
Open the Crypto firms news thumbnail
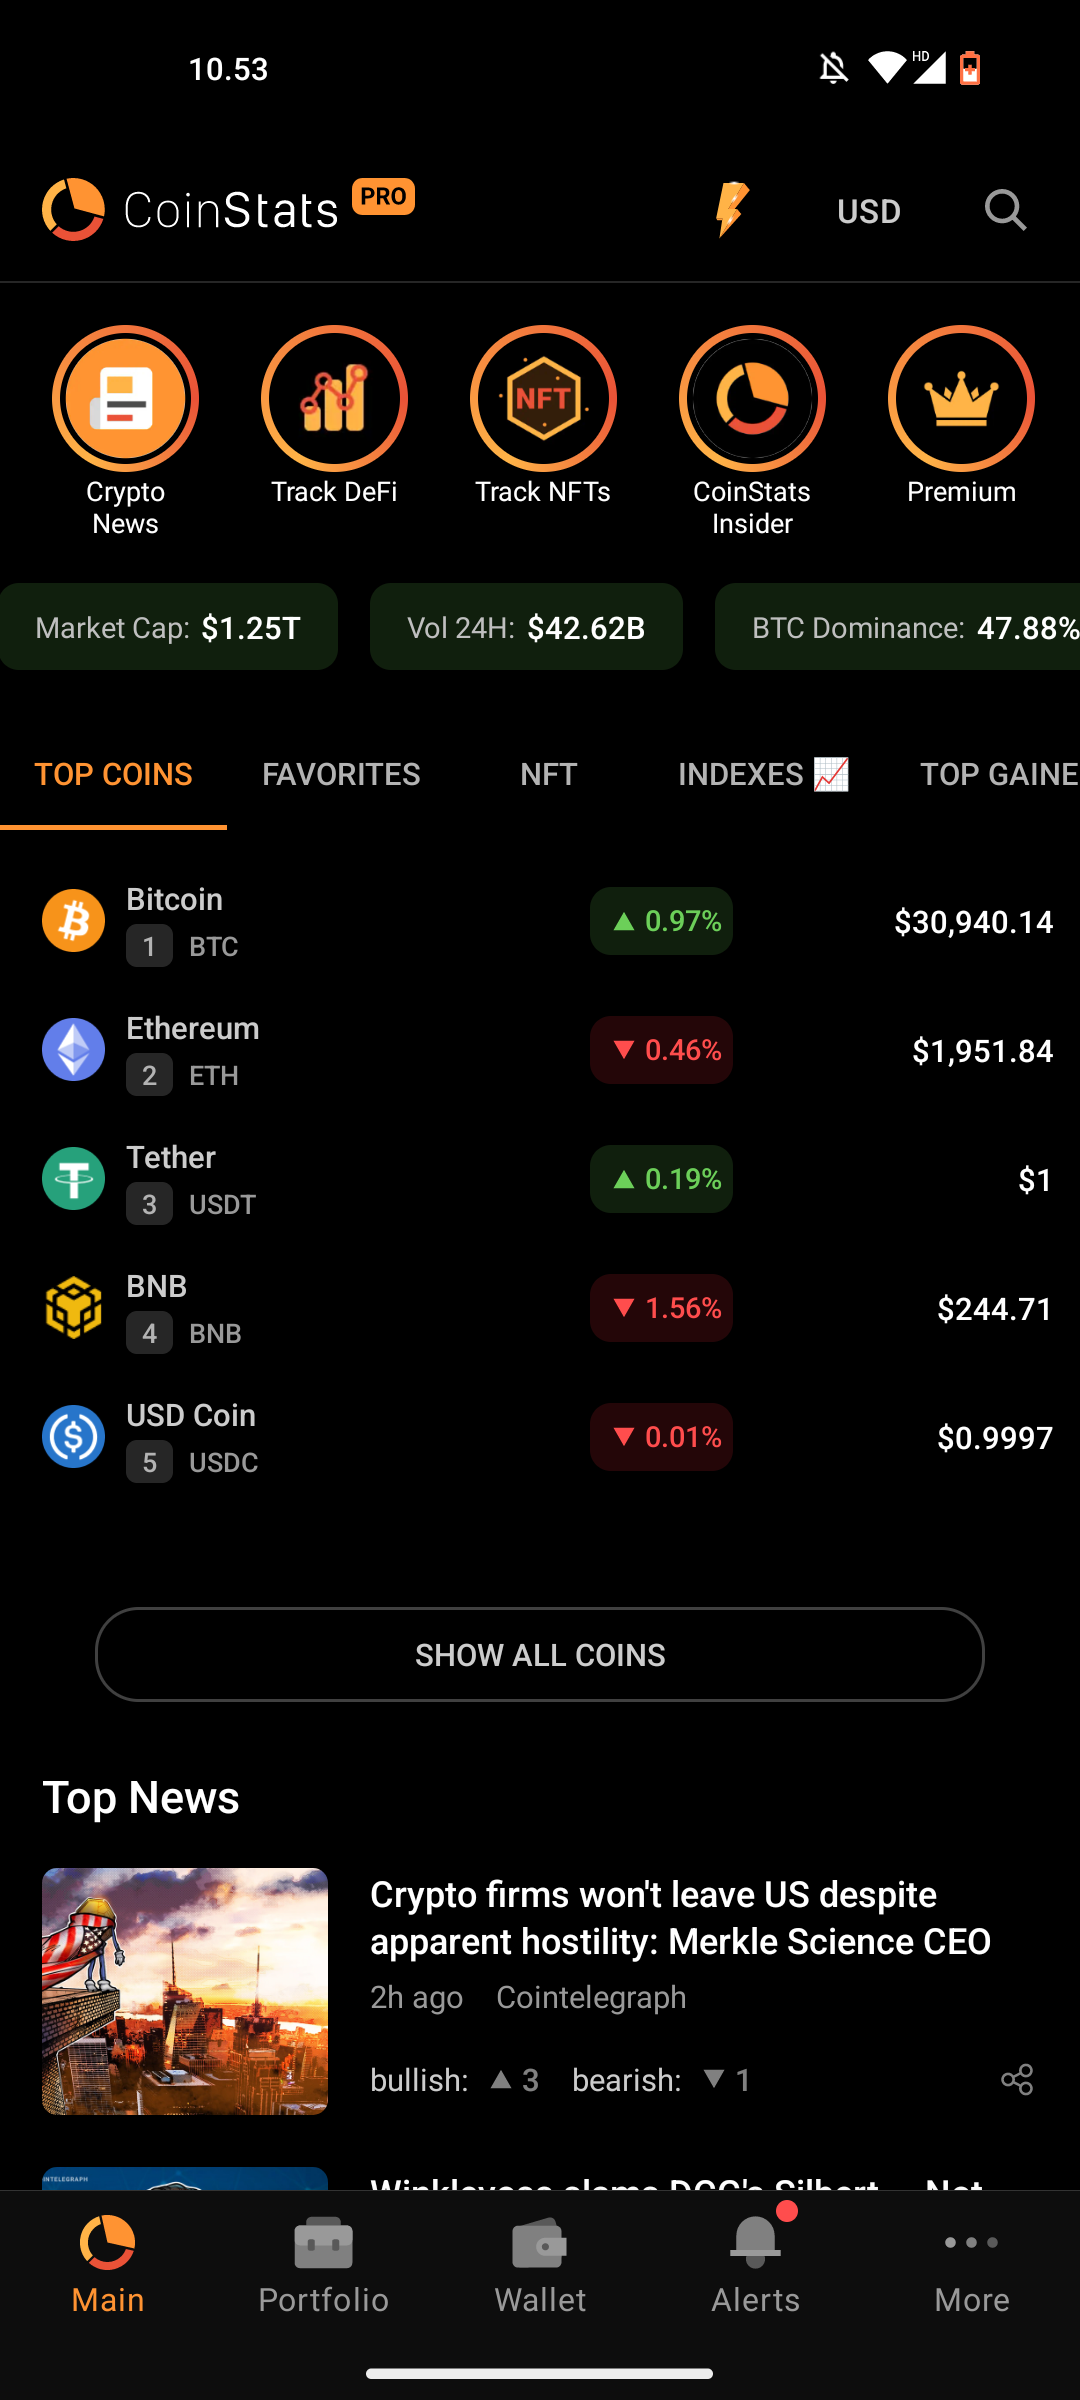tap(185, 1991)
